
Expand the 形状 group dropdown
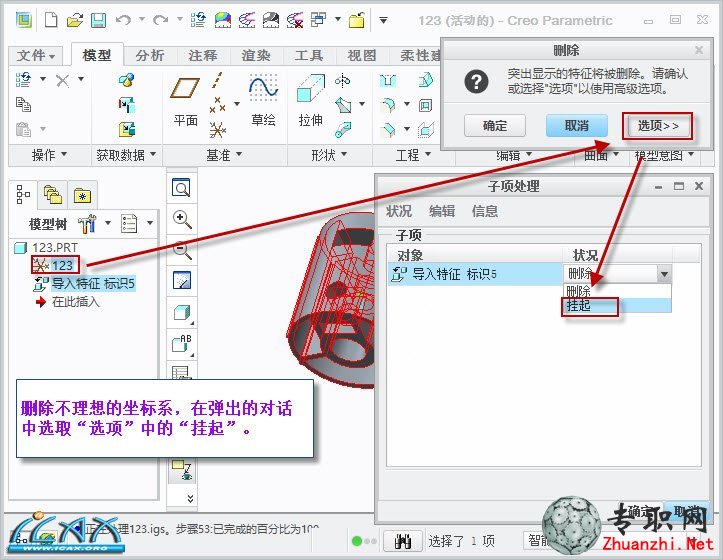[329, 155]
